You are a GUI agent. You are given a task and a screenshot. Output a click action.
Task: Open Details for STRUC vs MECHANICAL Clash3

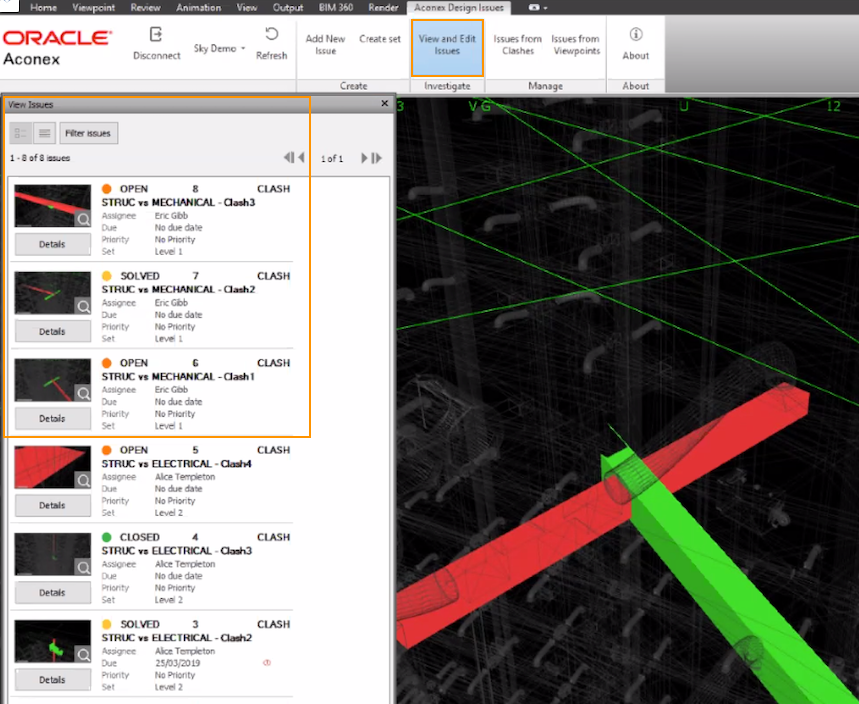[x=53, y=244]
